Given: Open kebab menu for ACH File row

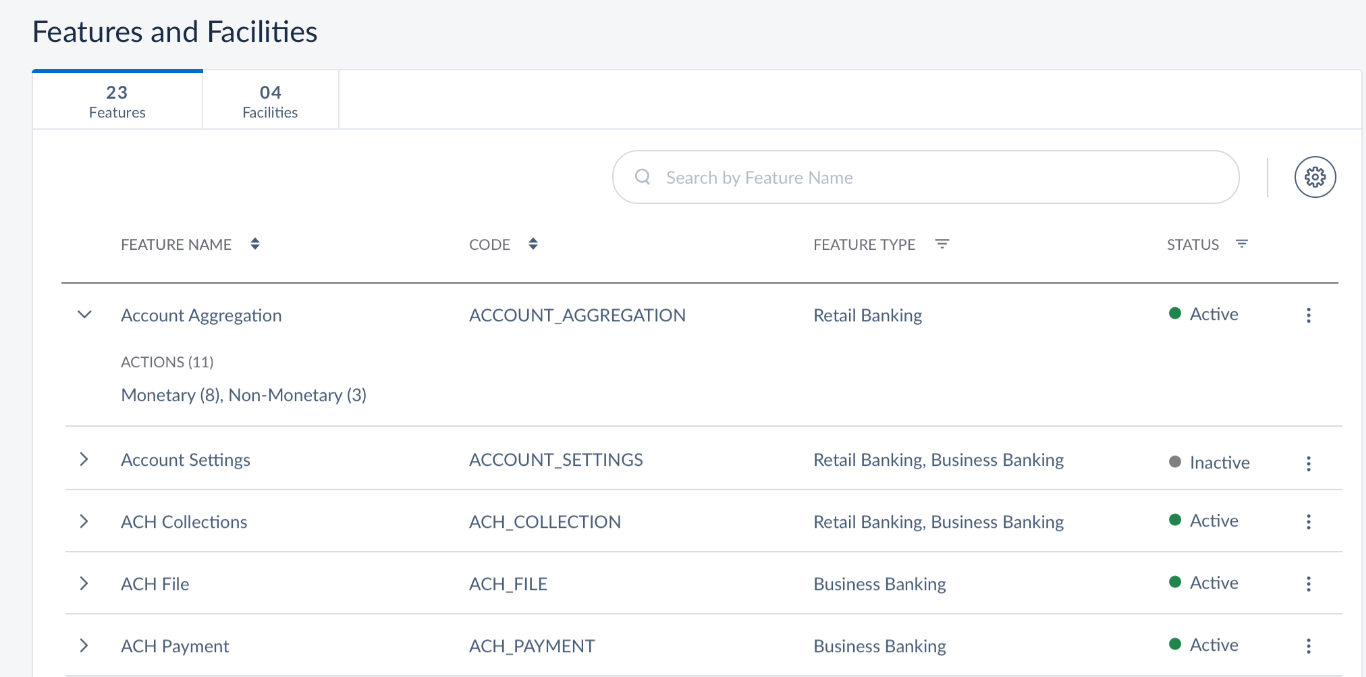Looking at the screenshot, I should [1308, 584].
